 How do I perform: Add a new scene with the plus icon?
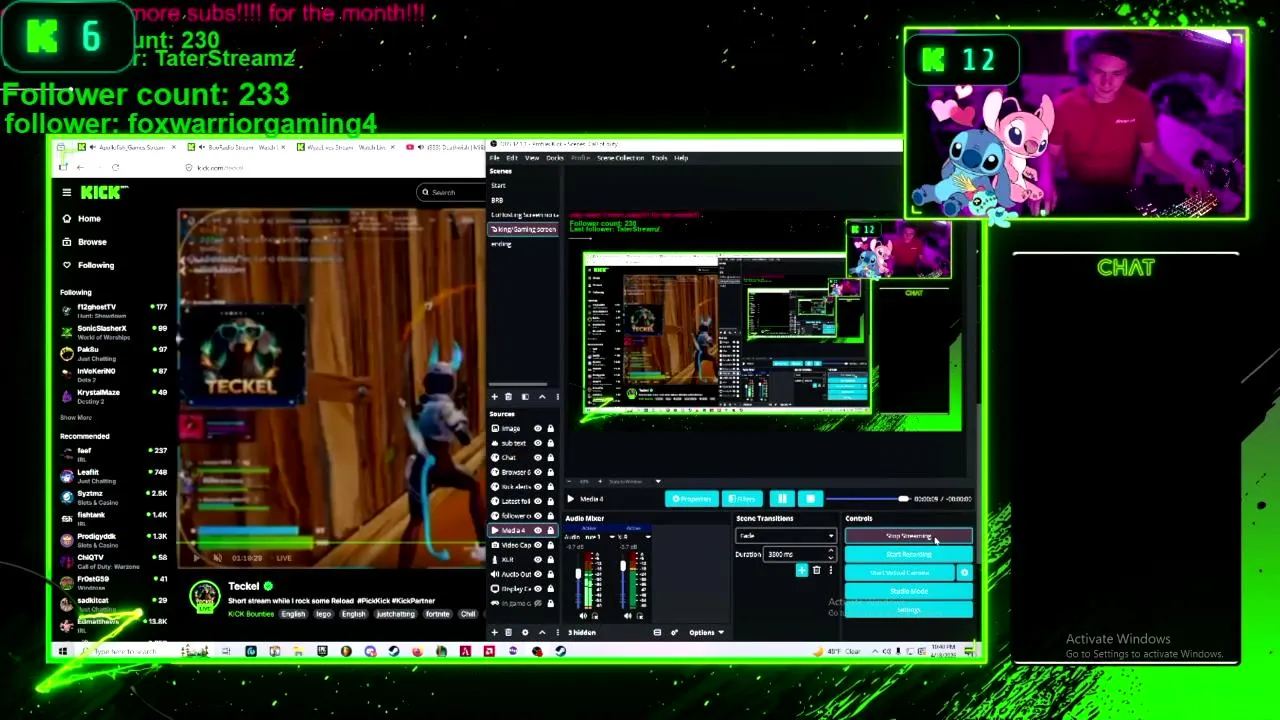[494, 397]
